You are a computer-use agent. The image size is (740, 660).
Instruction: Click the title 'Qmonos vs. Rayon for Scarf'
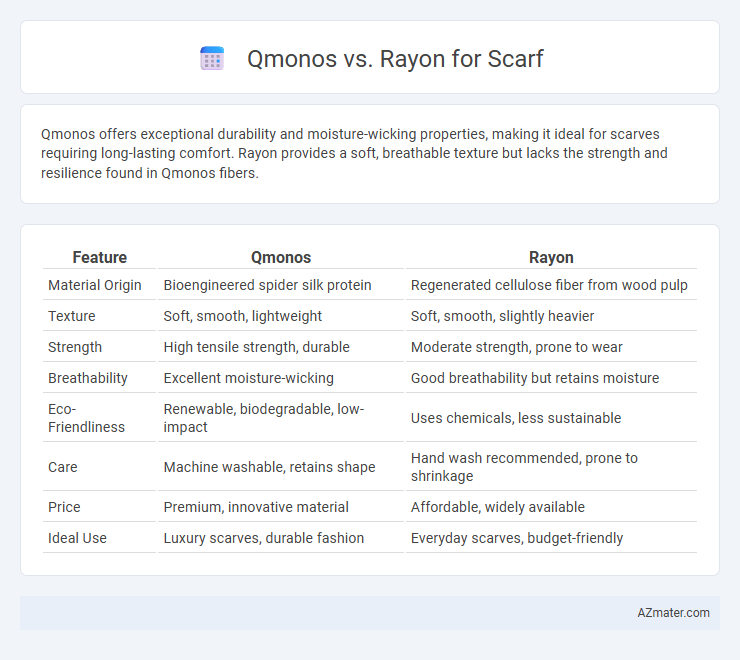pos(395,59)
